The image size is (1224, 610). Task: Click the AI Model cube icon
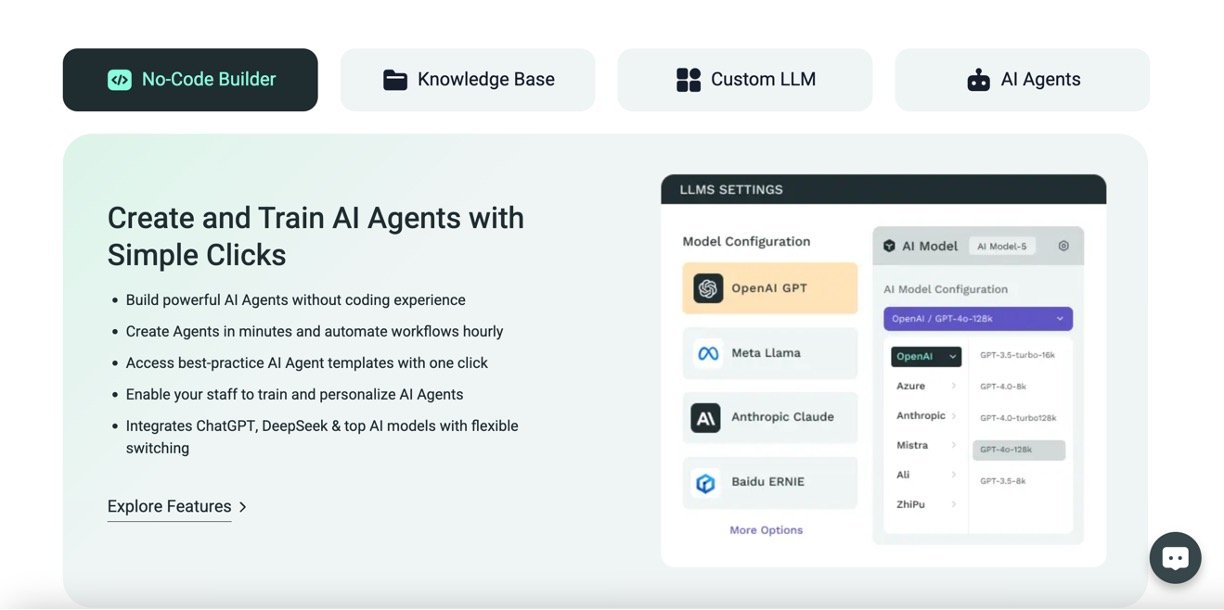(889, 246)
